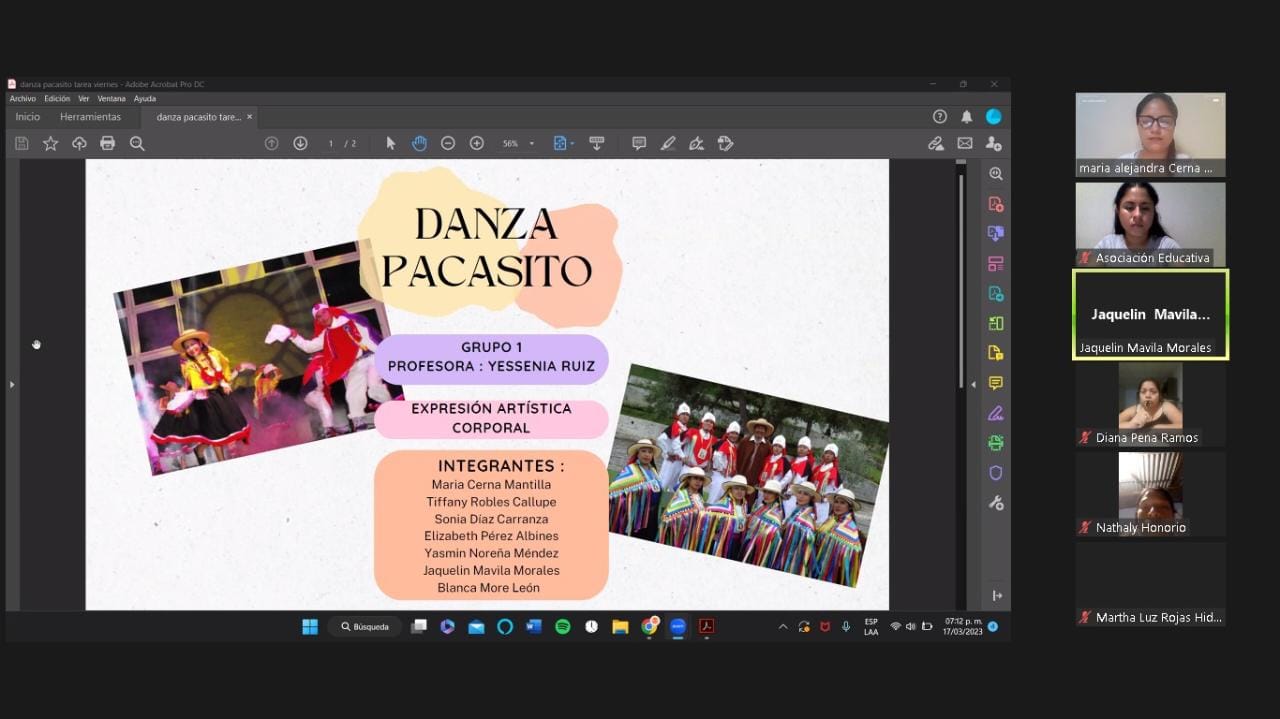Select Asociación Educativa participant video
The image size is (1280, 719).
[x=1150, y=225]
